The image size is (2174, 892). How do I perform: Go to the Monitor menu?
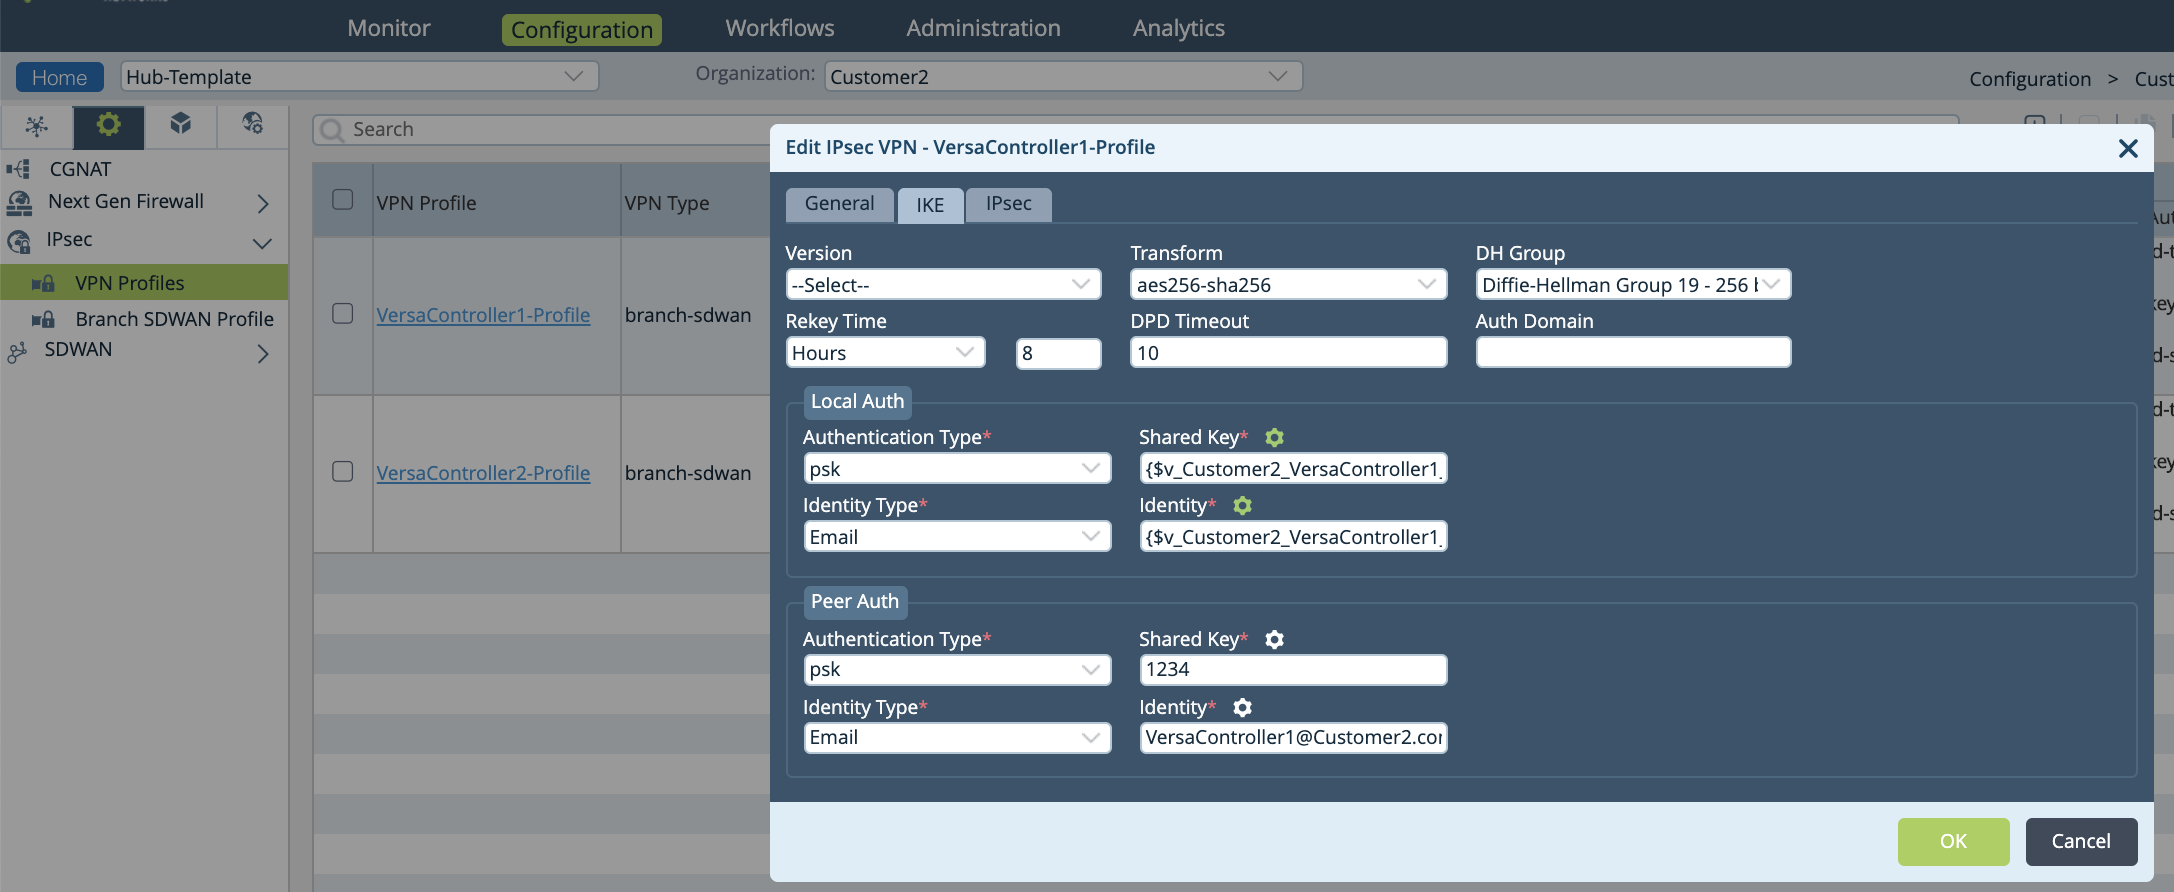coord(389,28)
